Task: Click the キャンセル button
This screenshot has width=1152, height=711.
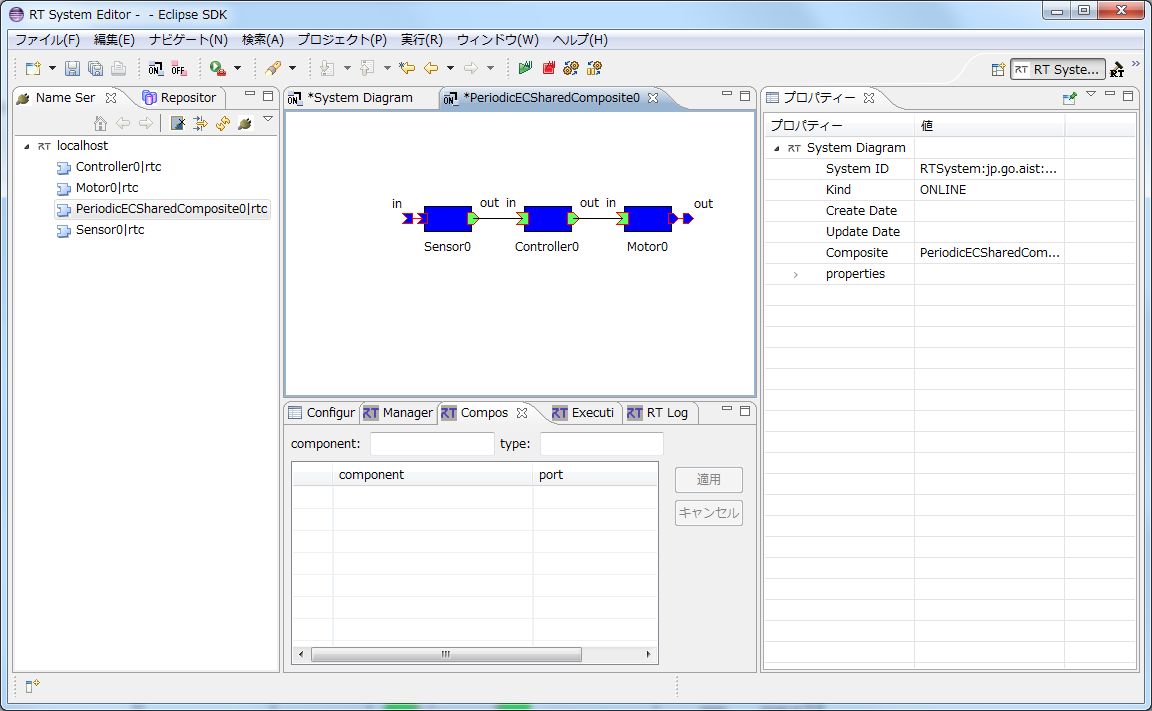Action: [708, 513]
